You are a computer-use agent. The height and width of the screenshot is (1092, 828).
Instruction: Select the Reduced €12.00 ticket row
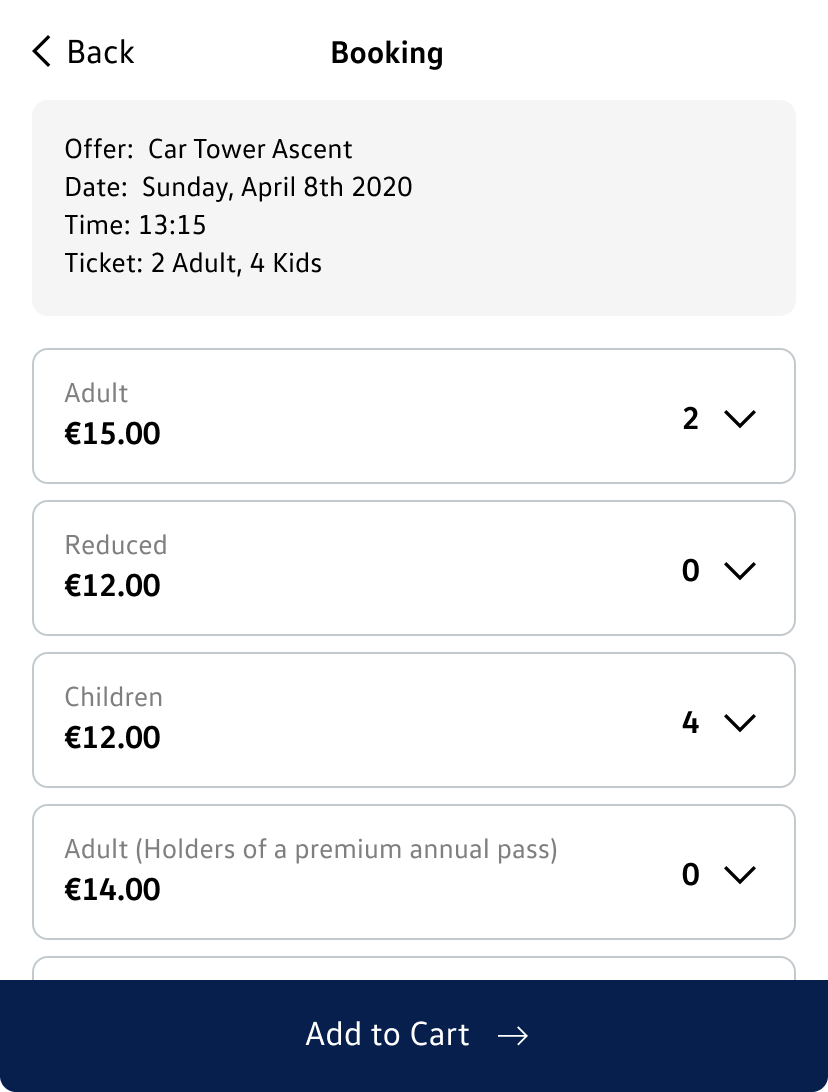pyautogui.click(x=350, y=568)
